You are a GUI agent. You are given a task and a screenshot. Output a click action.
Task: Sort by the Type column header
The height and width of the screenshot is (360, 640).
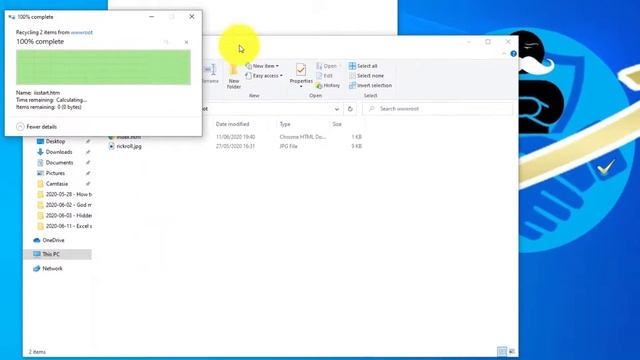pos(285,124)
